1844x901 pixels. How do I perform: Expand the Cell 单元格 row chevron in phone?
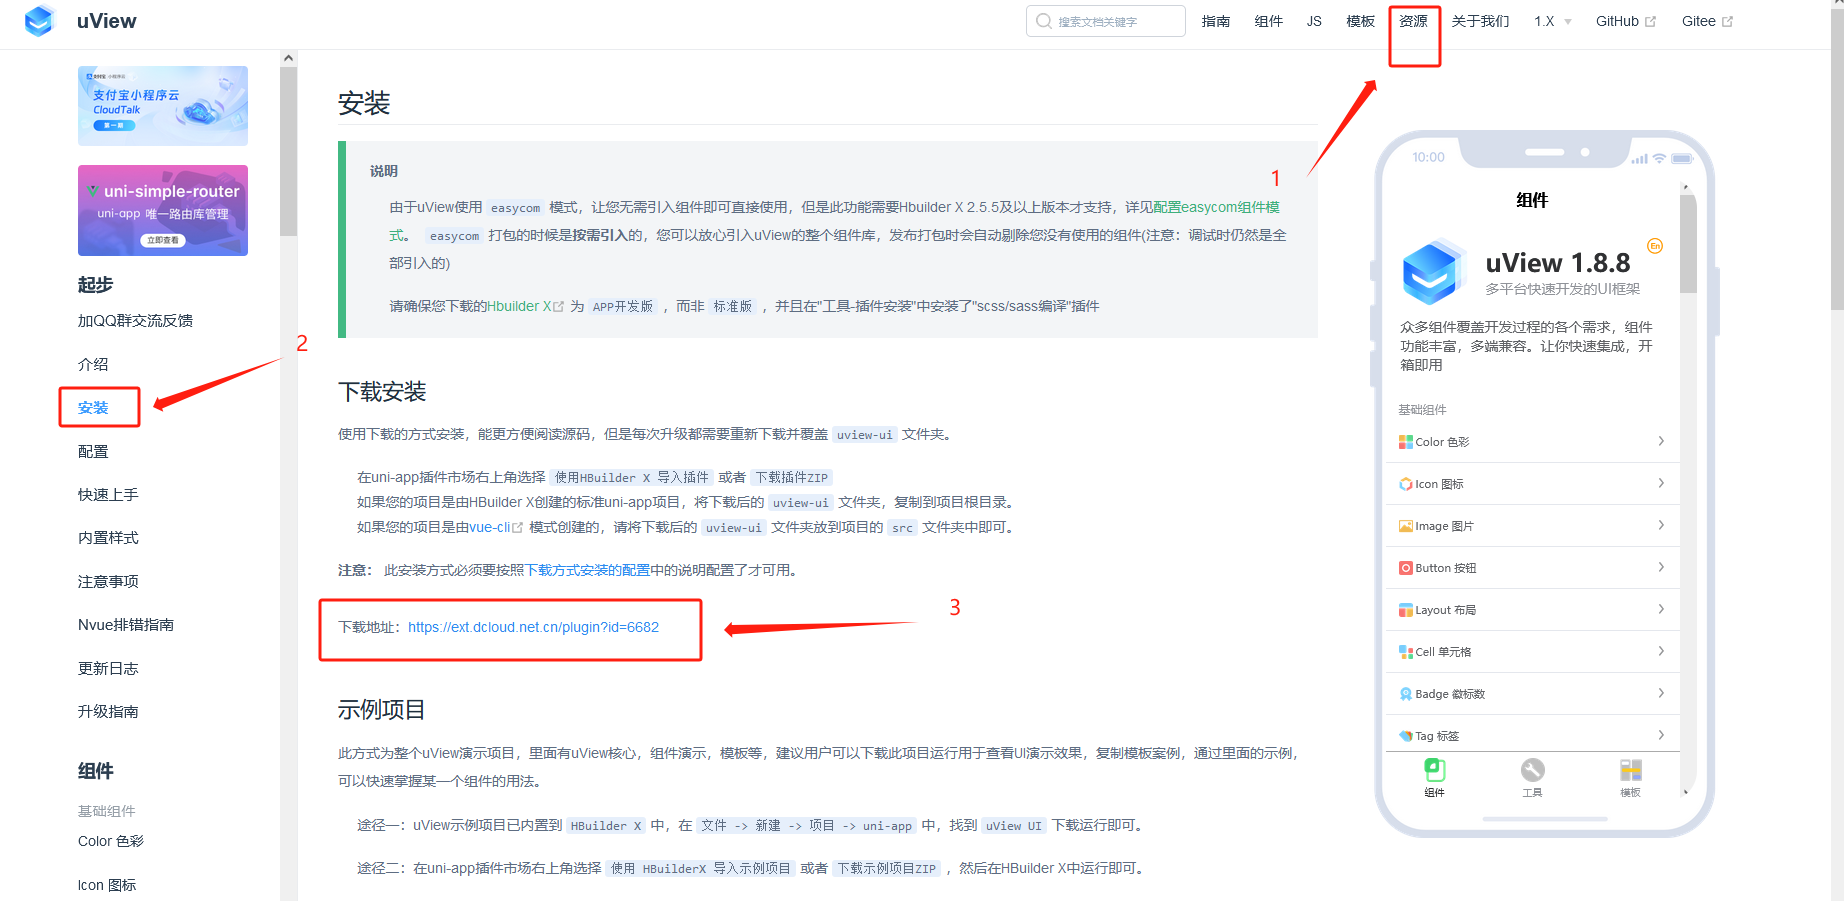pos(1661,651)
